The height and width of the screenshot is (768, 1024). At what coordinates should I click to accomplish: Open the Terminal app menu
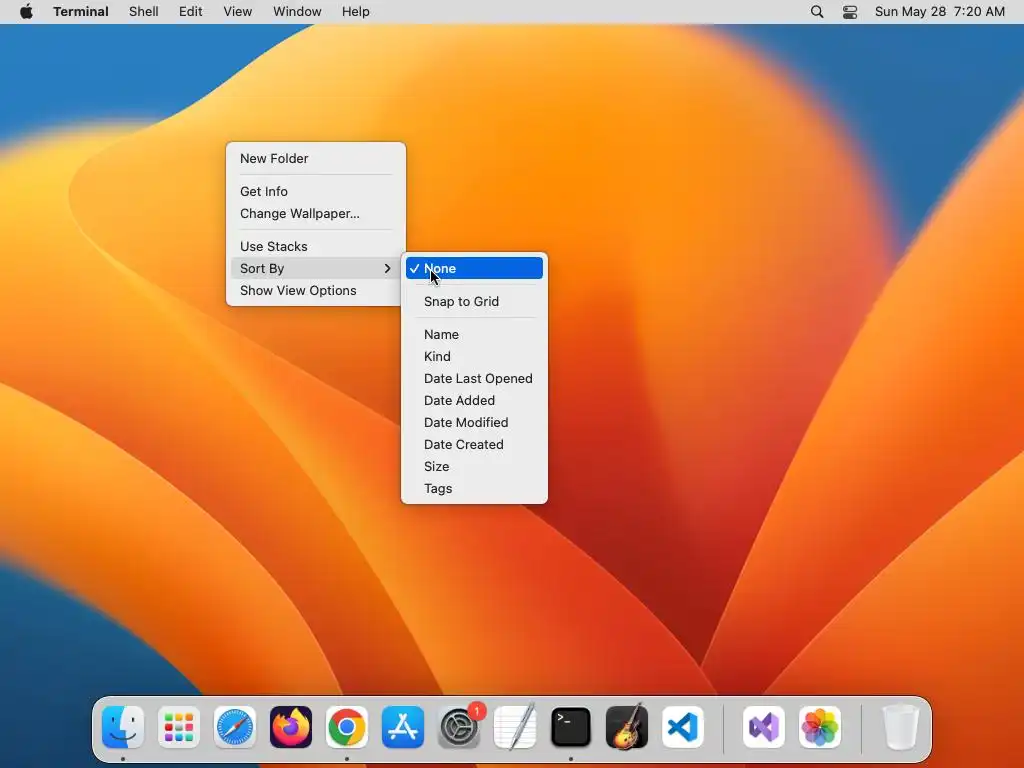(81, 12)
